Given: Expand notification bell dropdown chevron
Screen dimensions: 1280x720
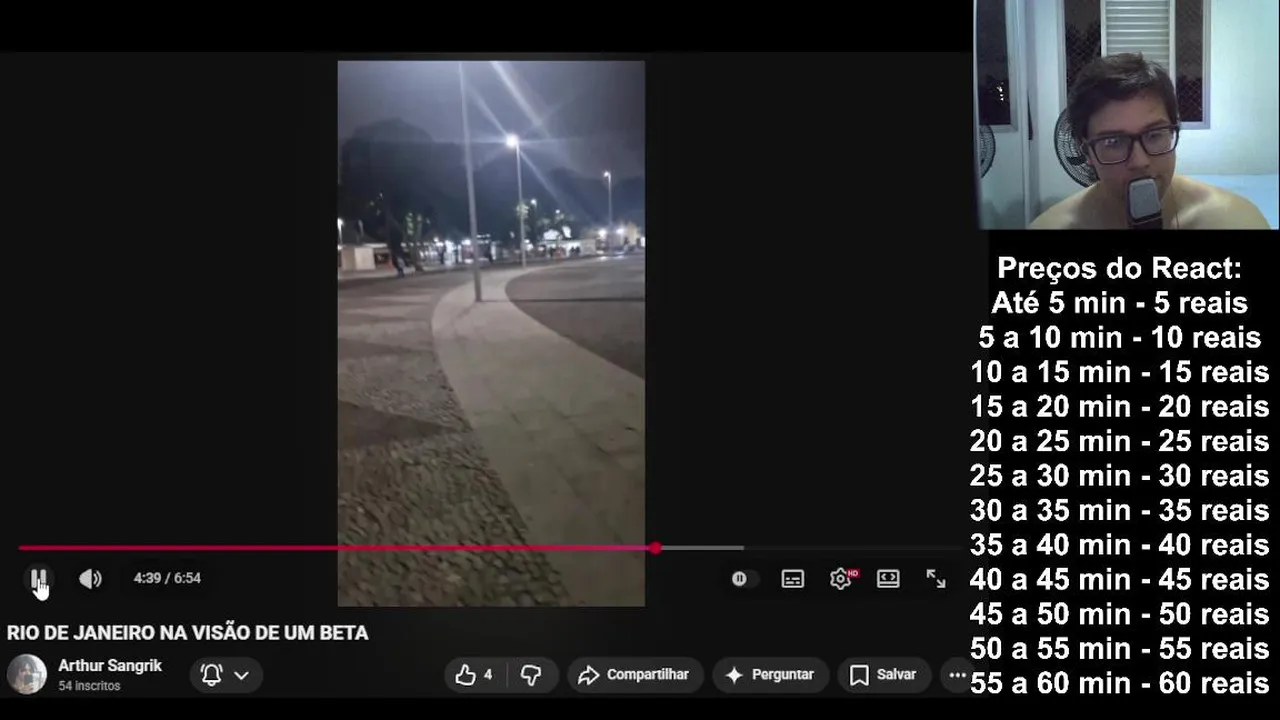Looking at the screenshot, I should tap(241, 675).
